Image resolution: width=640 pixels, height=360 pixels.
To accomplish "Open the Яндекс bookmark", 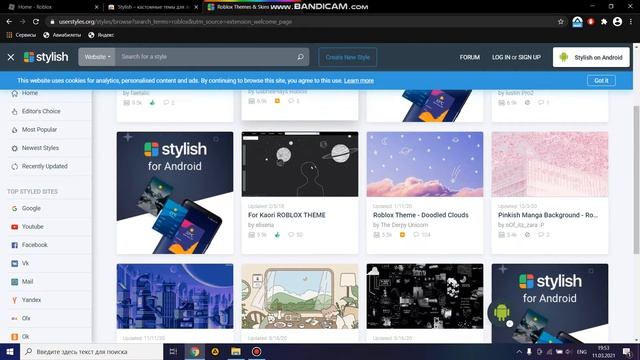I will [101, 35].
